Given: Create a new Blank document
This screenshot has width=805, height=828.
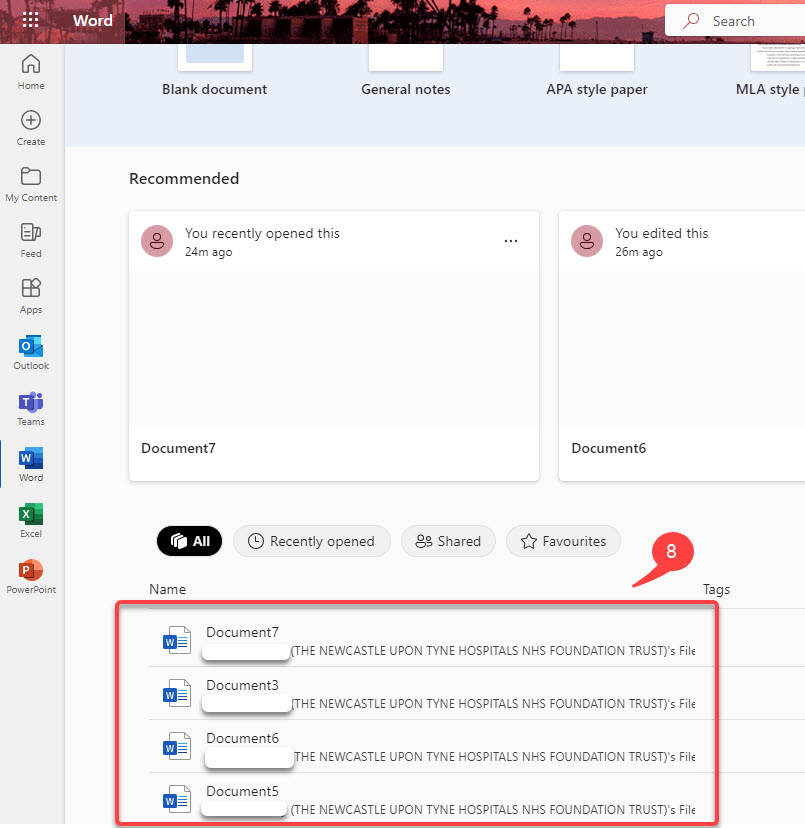Looking at the screenshot, I should pyautogui.click(x=214, y=71).
